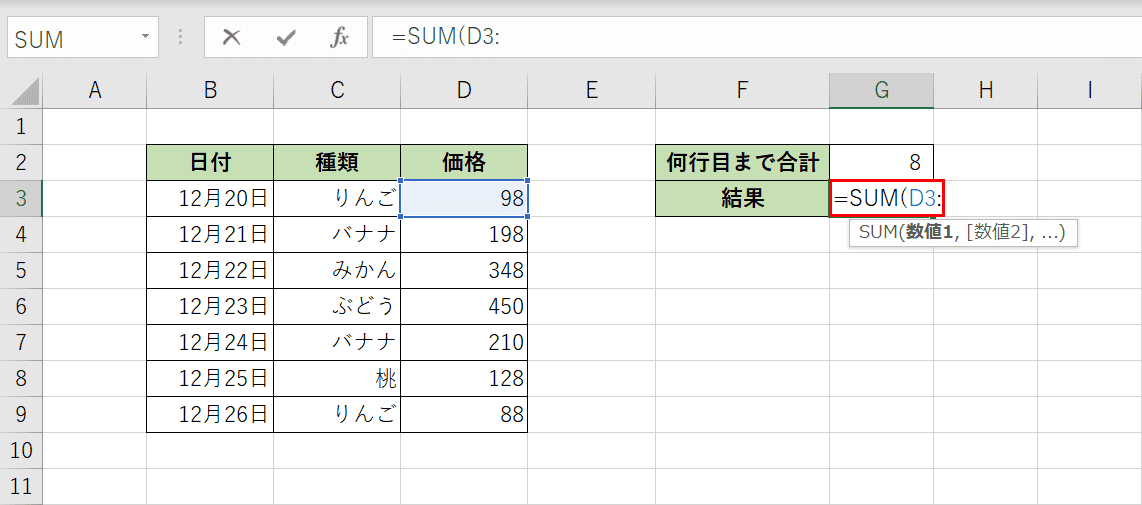Viewport: 1142px width, 505px height.
Task: Click the price cell 450
Action: (x=464, y=306)
